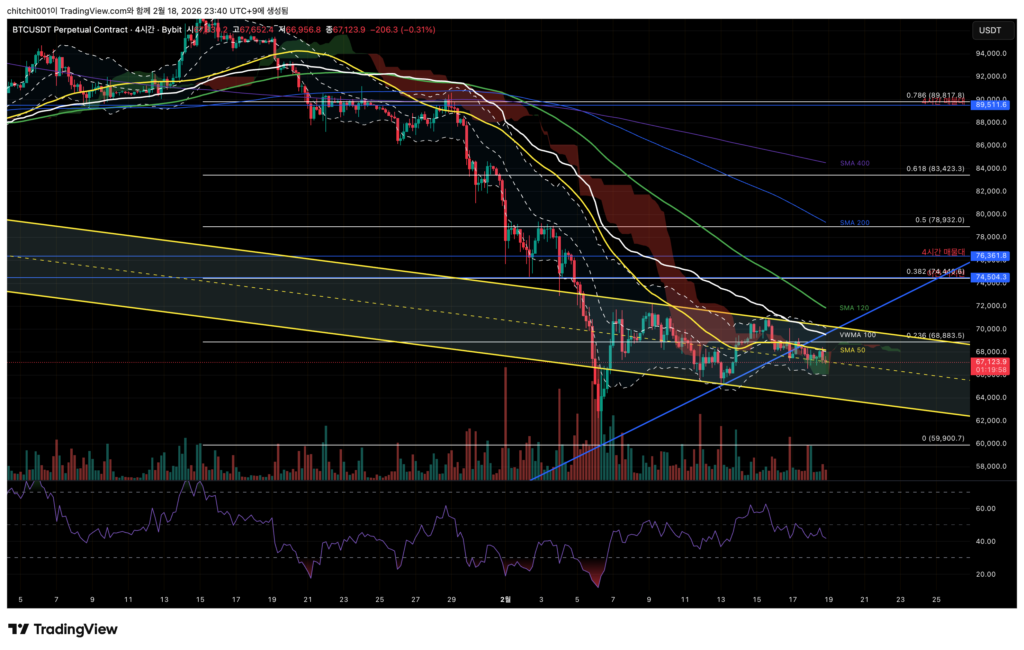Click the BTCUSDT Perpetual Contract symbol title
Viewport: 1024px width, 650px height.
[72, 30]
